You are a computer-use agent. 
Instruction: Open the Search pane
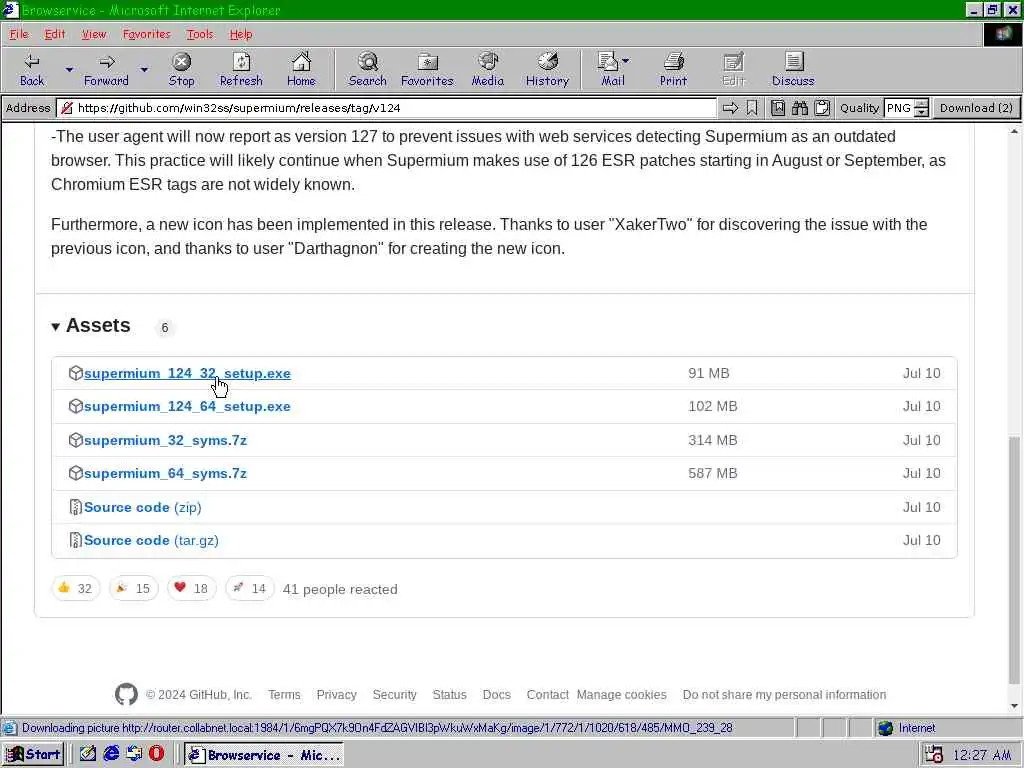(368, 69)
